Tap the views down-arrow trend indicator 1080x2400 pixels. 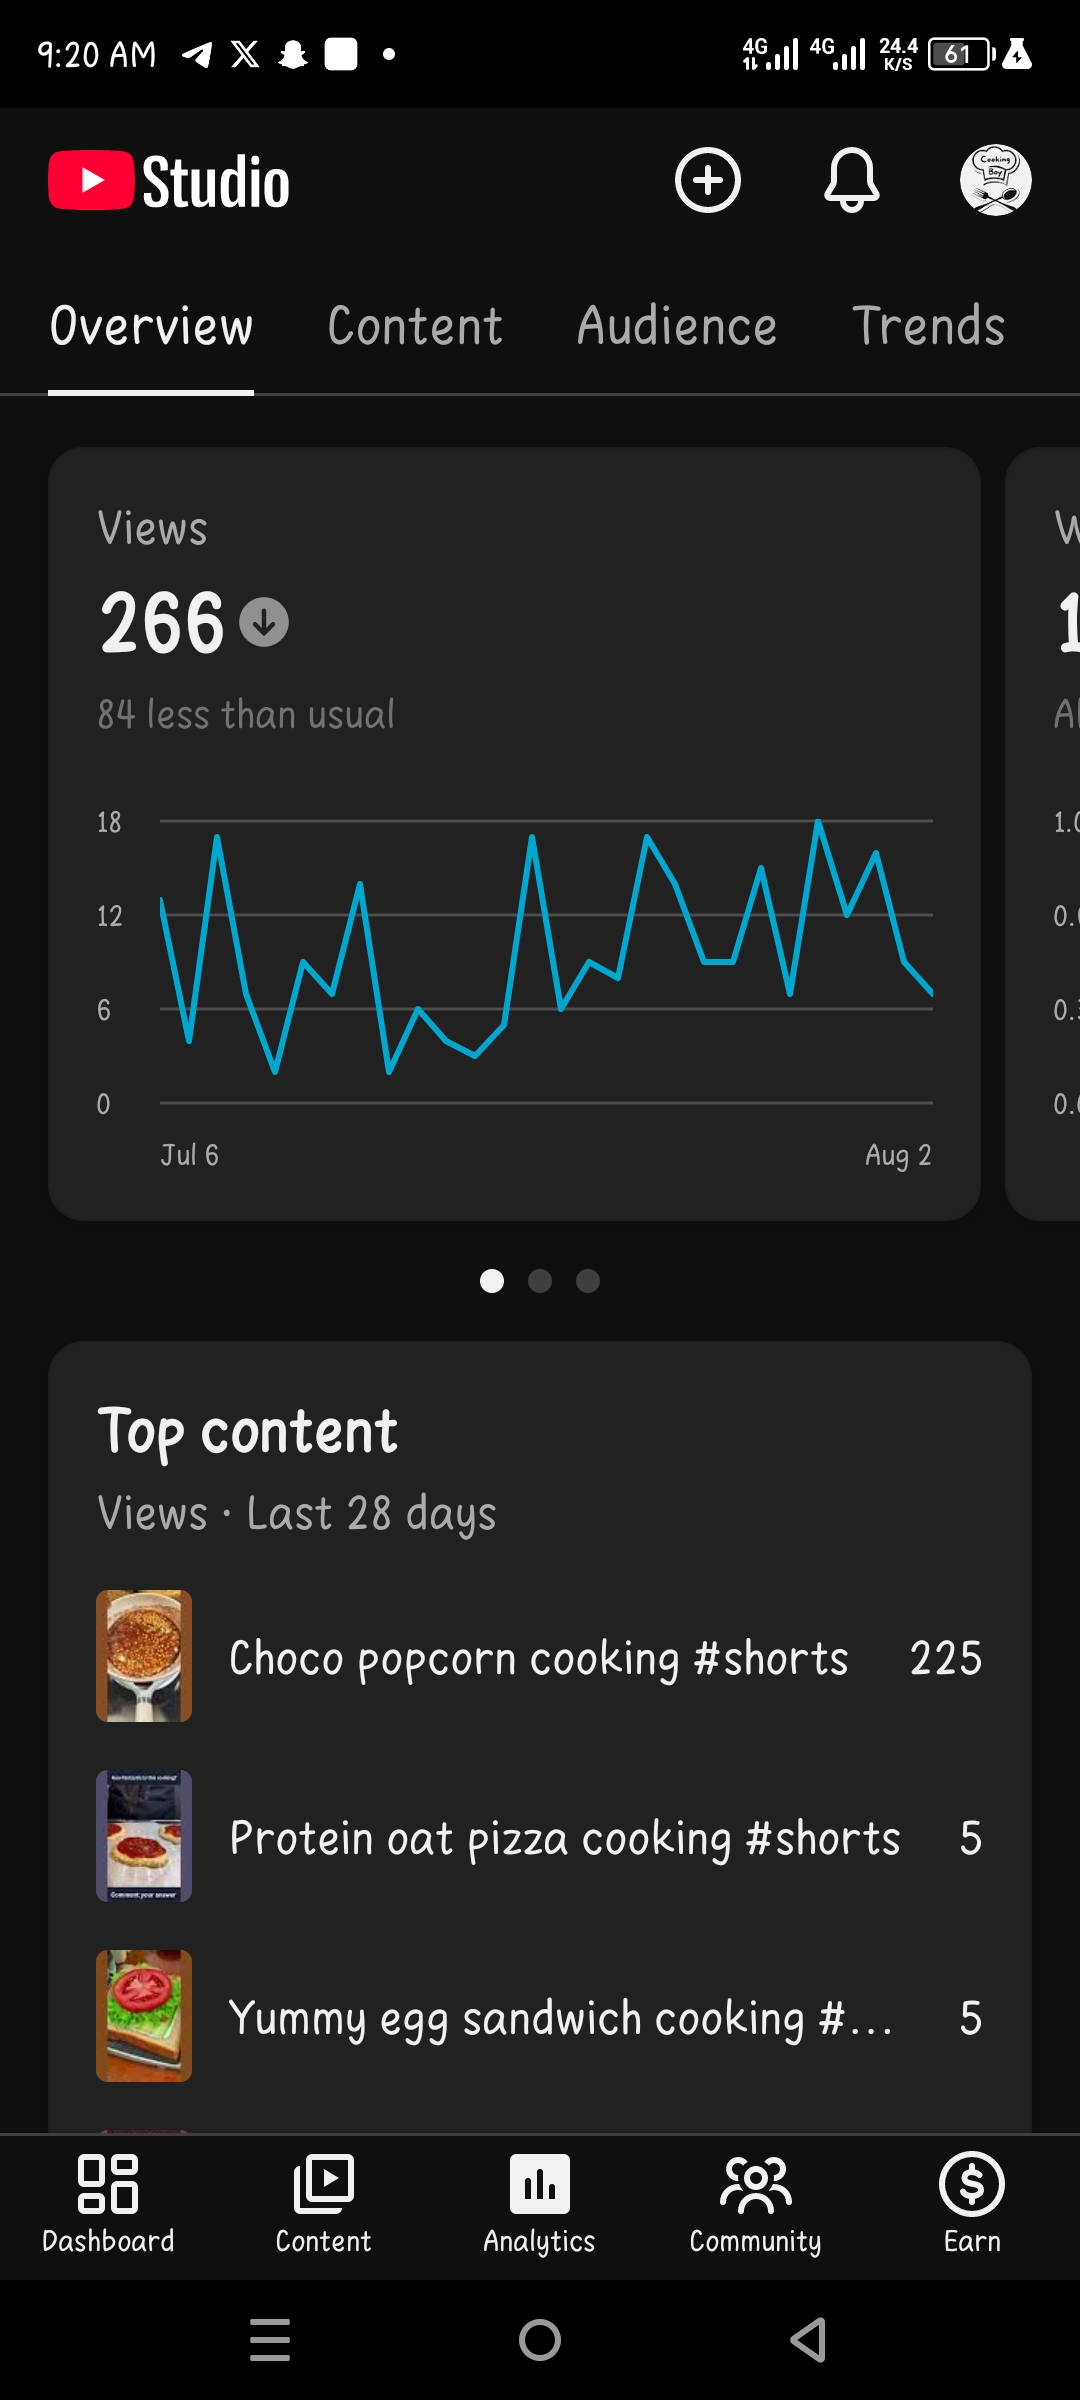264,623
